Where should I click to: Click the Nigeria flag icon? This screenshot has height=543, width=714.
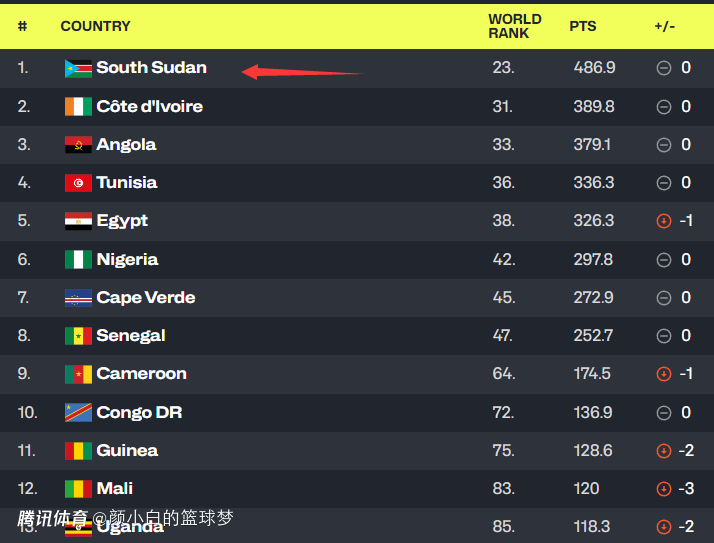click(78, 260)
